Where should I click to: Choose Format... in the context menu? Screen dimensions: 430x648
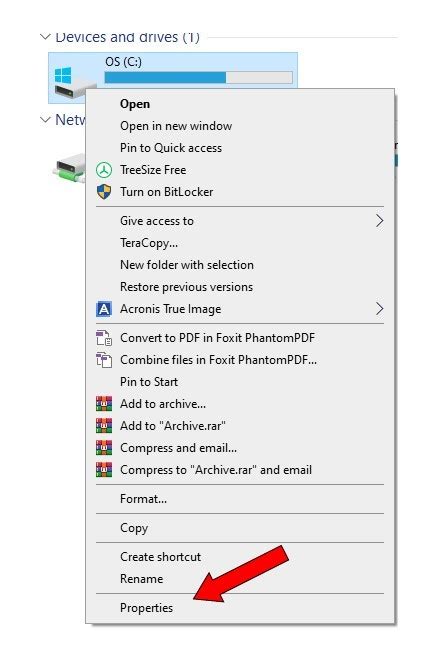[143, 499]
